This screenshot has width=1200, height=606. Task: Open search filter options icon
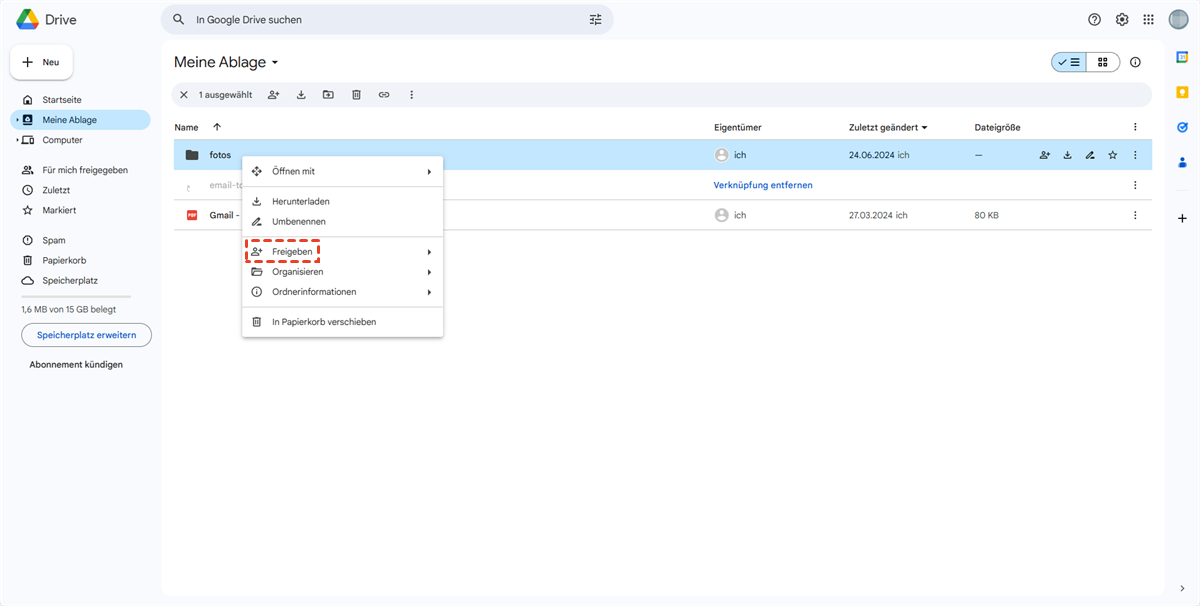[596, 20]
